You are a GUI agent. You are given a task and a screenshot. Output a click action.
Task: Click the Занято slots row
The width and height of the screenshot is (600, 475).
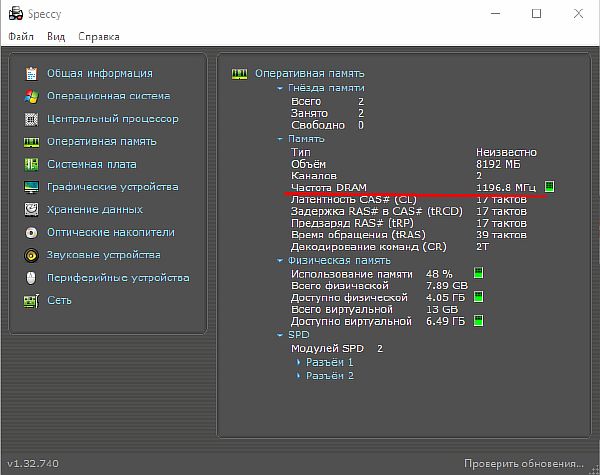(328, 113)
